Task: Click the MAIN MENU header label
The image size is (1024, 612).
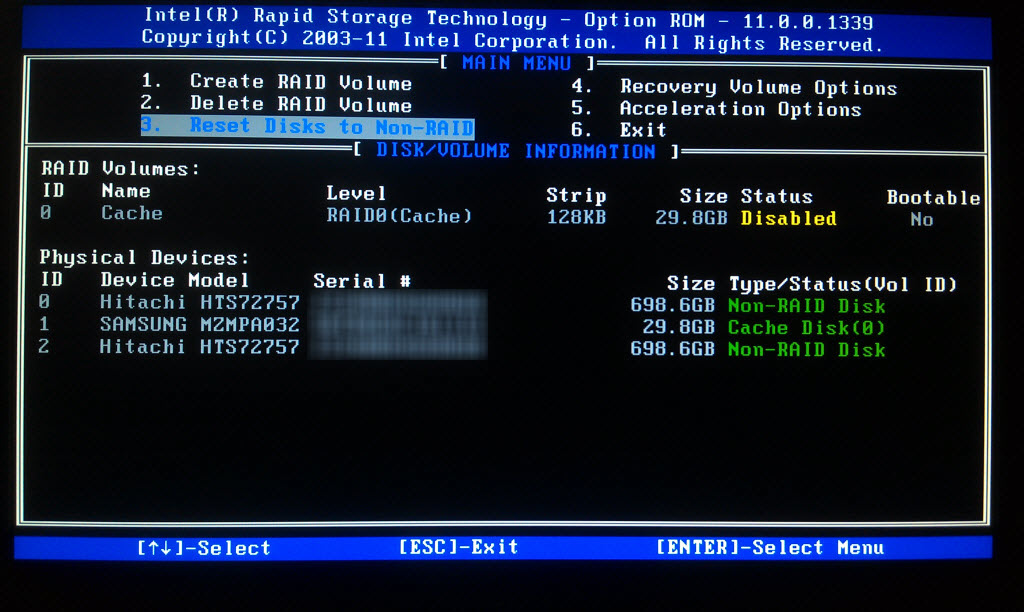Action: tap(517, 63)
